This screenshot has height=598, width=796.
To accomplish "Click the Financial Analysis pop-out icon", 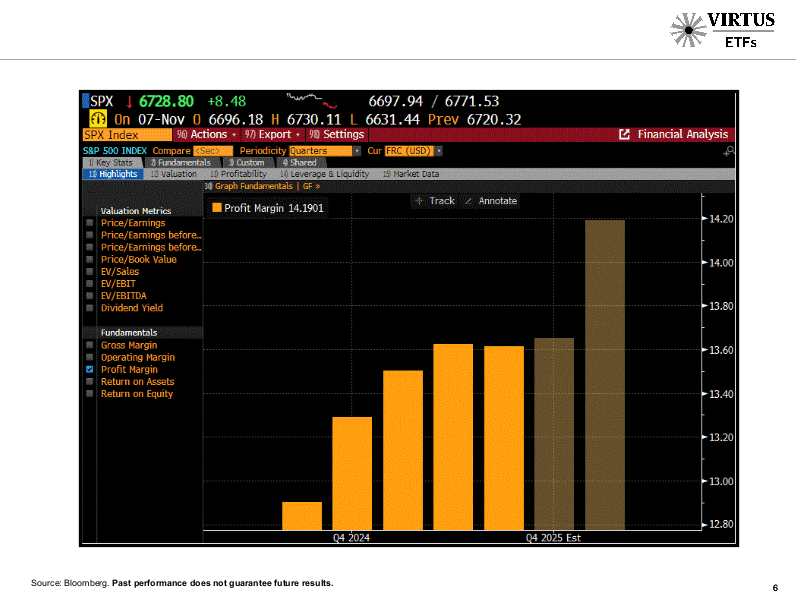I will pos(625,135).
